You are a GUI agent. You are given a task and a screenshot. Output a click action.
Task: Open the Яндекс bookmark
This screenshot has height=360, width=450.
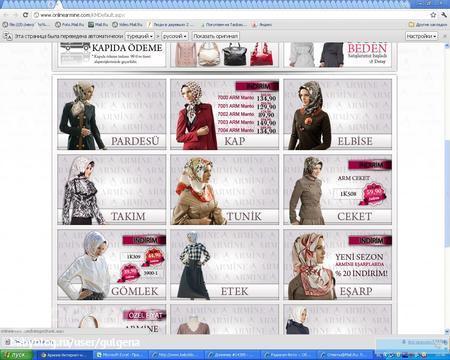click(x=262, y=24)
